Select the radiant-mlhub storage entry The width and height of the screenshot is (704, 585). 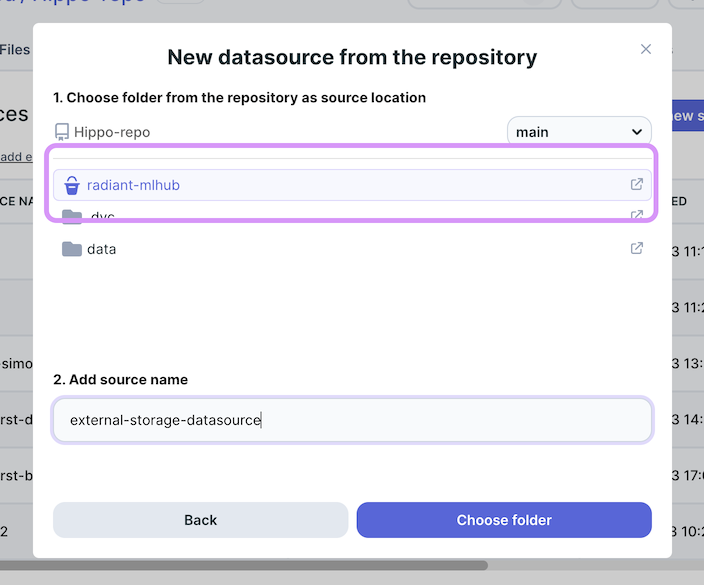[133, 185]
